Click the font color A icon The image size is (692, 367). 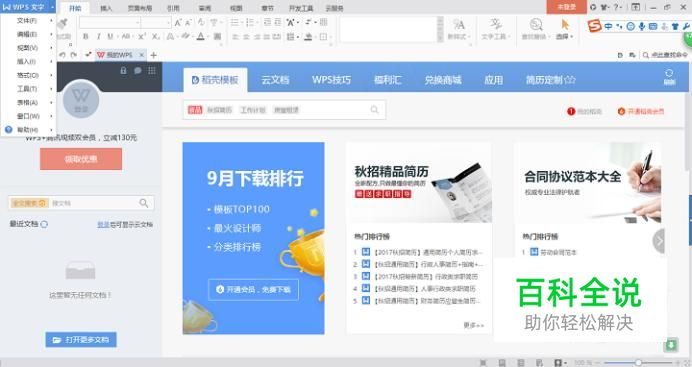click(200, 37)
